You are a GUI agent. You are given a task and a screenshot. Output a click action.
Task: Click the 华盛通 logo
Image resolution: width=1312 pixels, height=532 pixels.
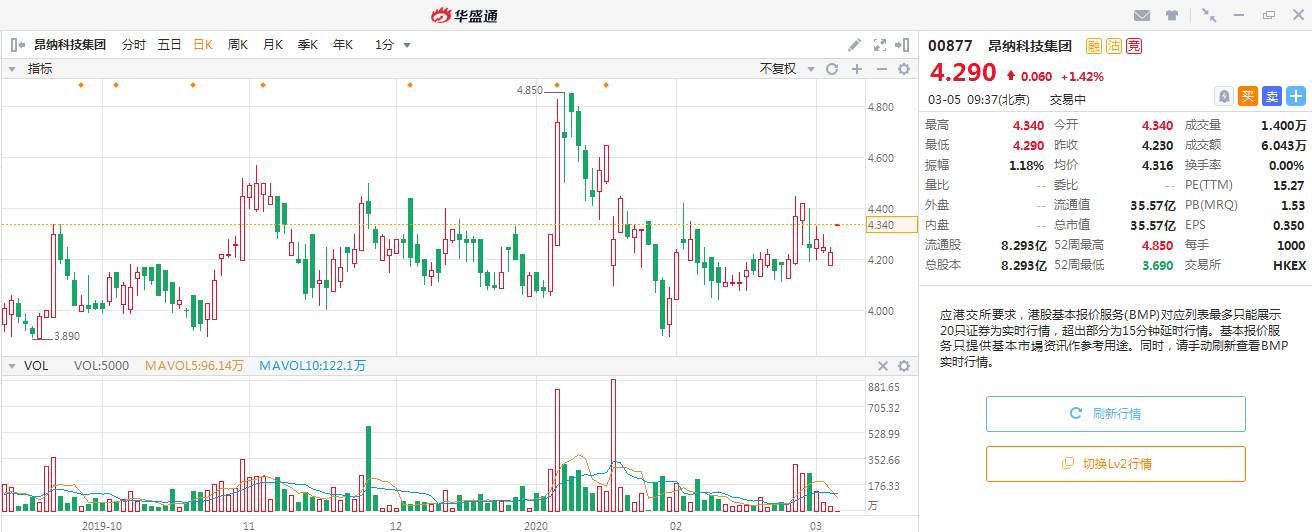464,15
